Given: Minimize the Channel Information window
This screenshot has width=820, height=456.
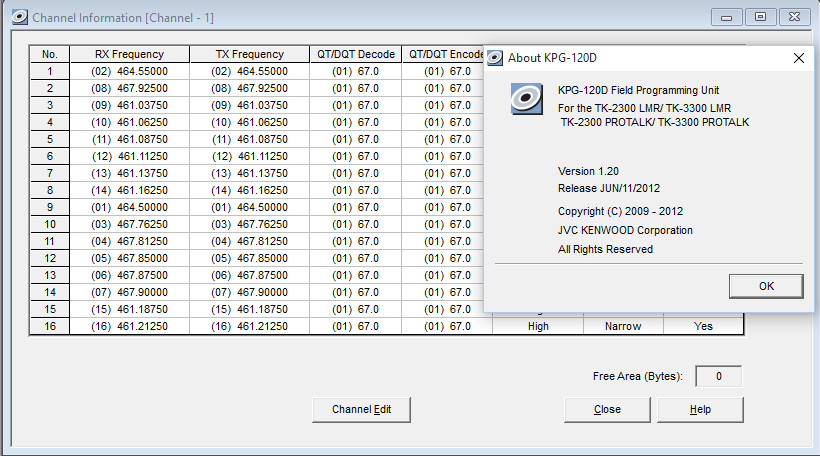Looking at the screenshot, I should (726, 17).
